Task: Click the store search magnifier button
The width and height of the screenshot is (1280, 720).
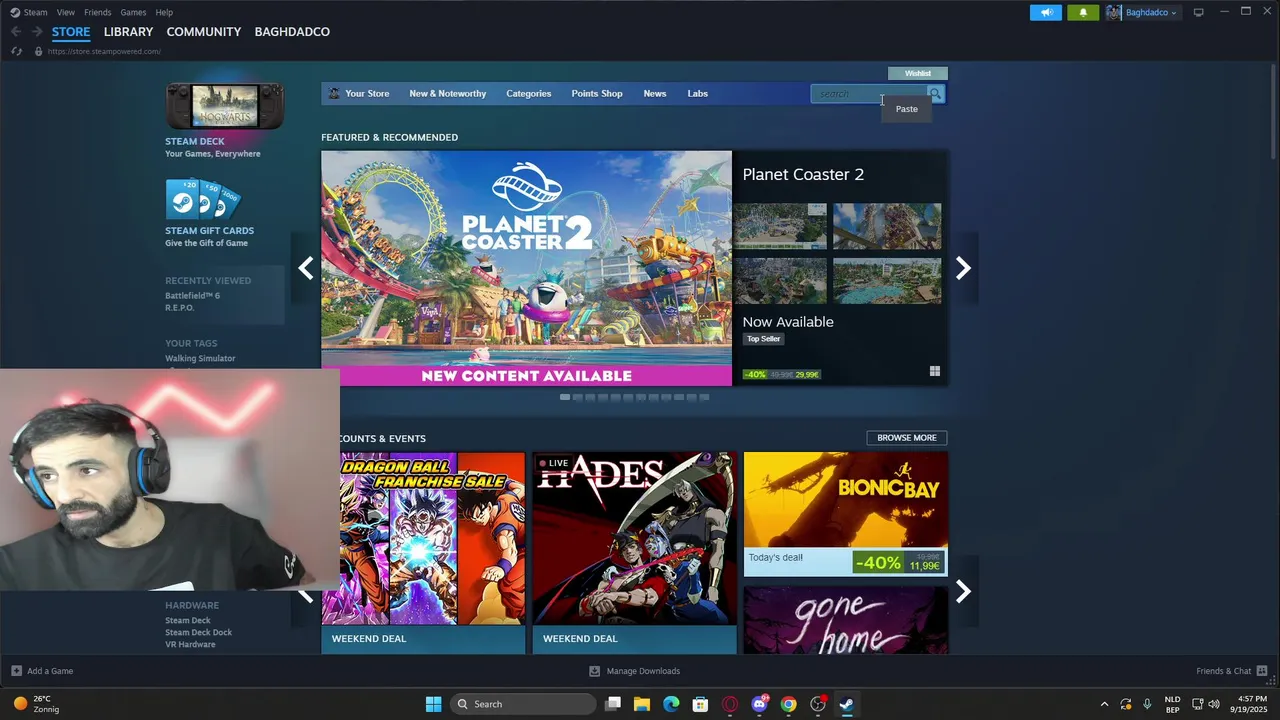Action: coord(935,94)
